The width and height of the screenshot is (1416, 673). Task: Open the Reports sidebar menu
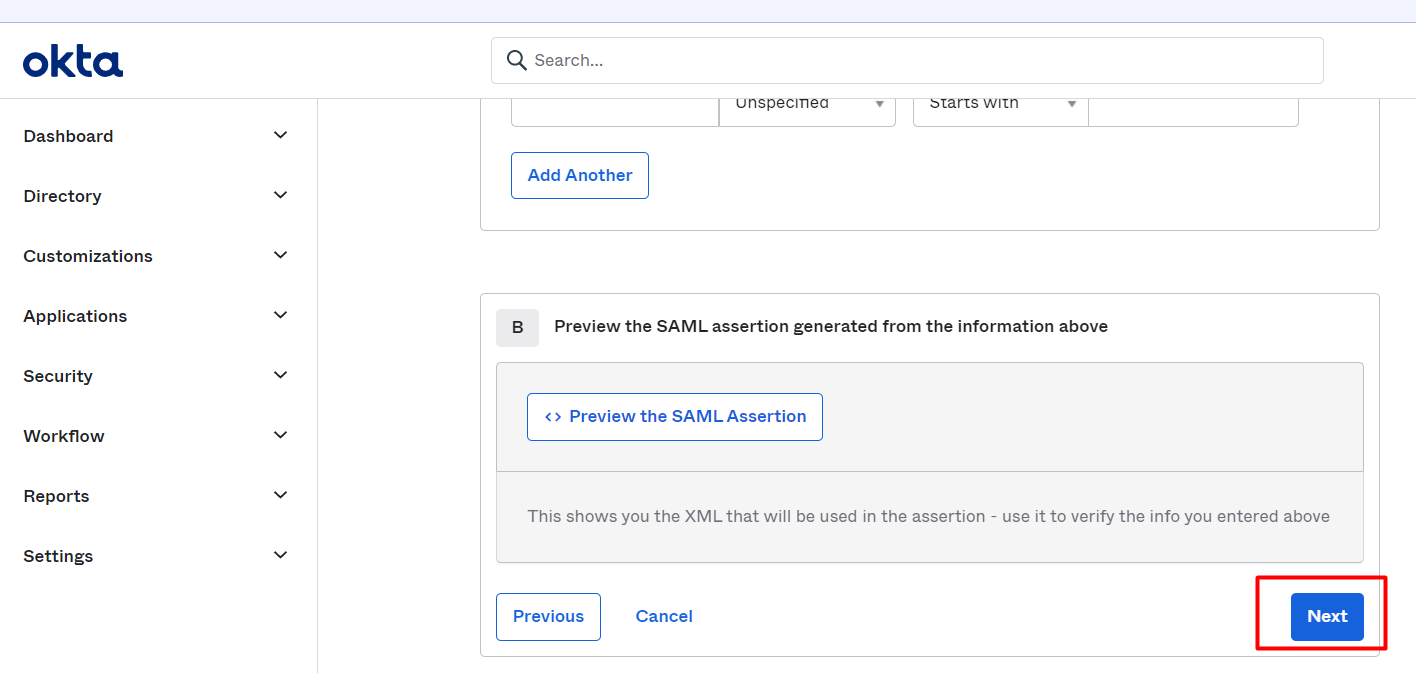point(56,496)
